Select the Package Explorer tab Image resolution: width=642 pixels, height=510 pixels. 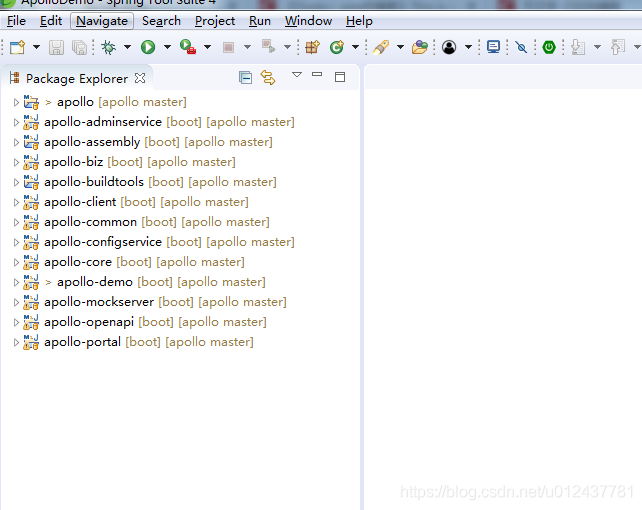coord(77,79)
